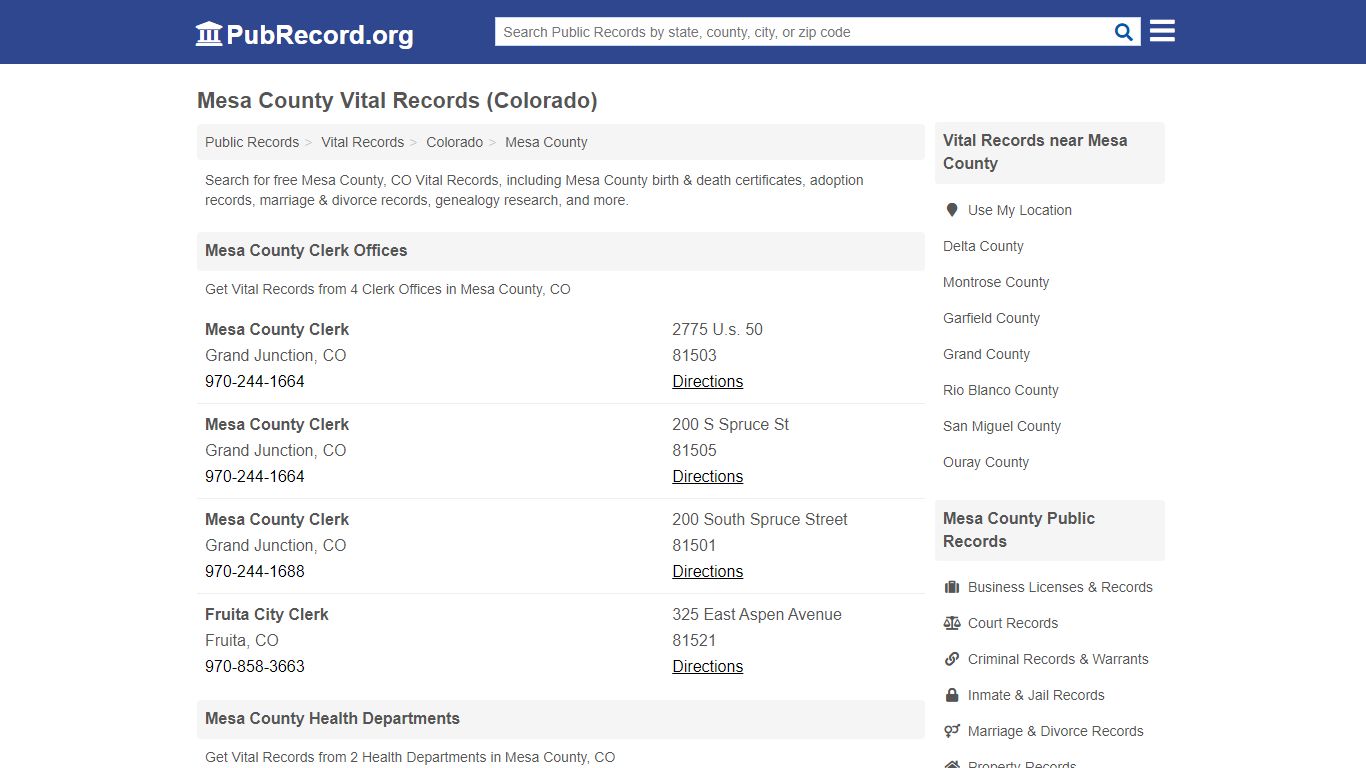The height and width of the screenshot is (768, 1366).
Task: Click the Marriage & Divorce gender icon
Action: [952, 731]
